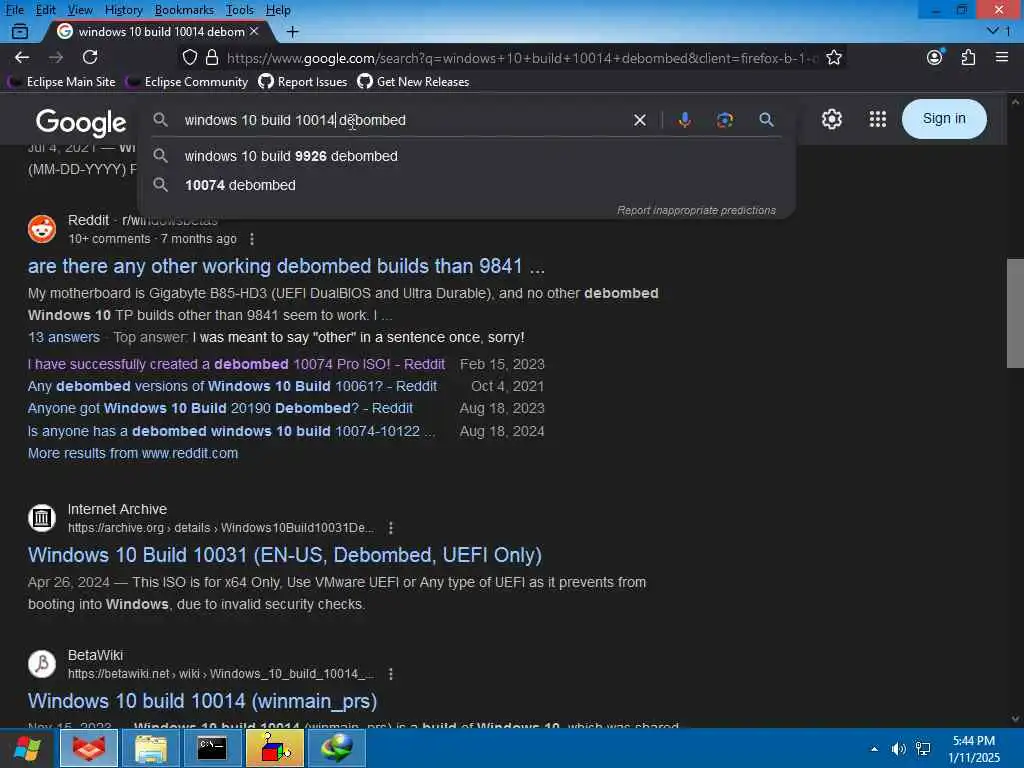
Task: Open File Explorer from the taskbar
Action: 151,748
